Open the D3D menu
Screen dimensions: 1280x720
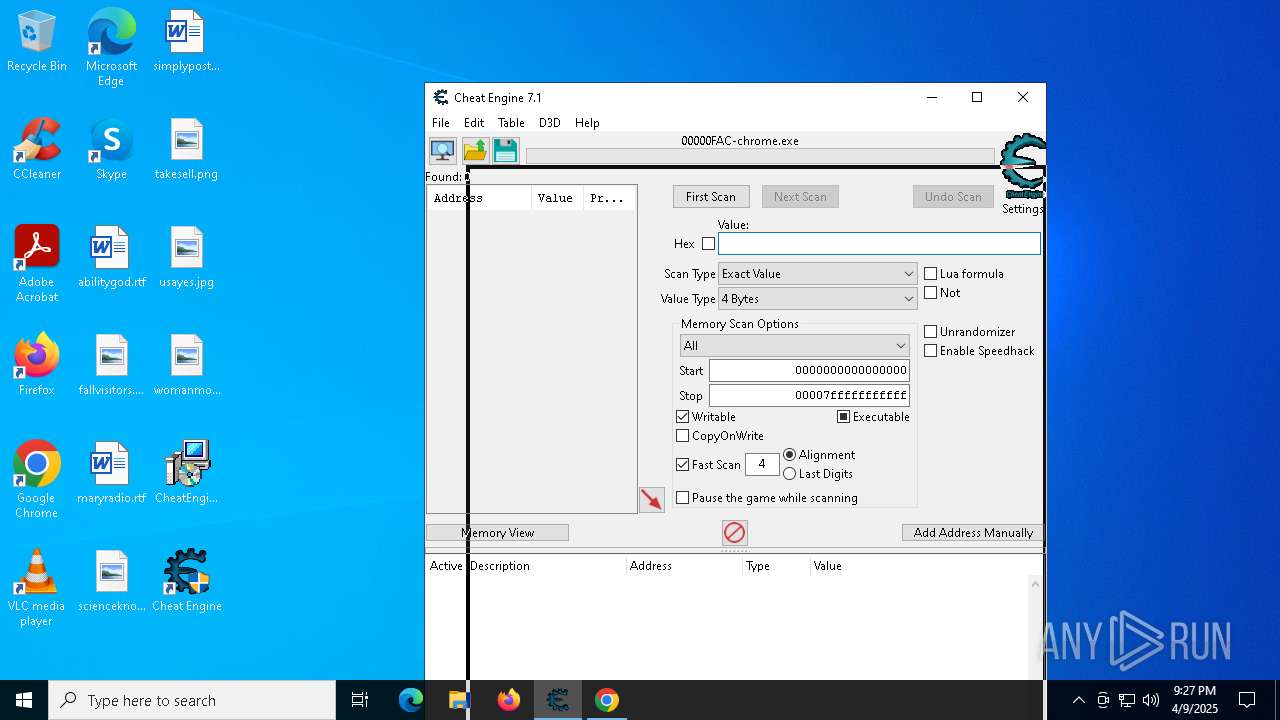tap(550, 123)
